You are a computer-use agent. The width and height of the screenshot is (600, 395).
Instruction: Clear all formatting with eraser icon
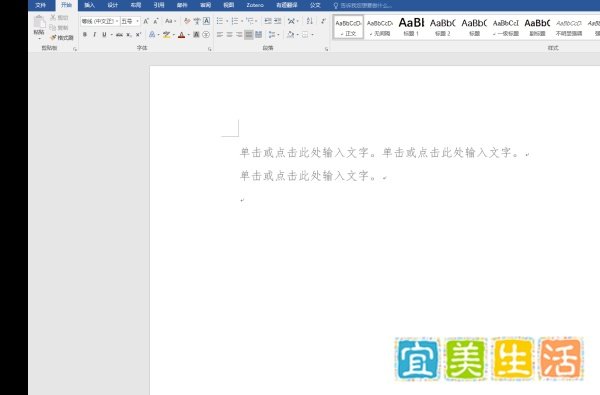coord(187,21)
